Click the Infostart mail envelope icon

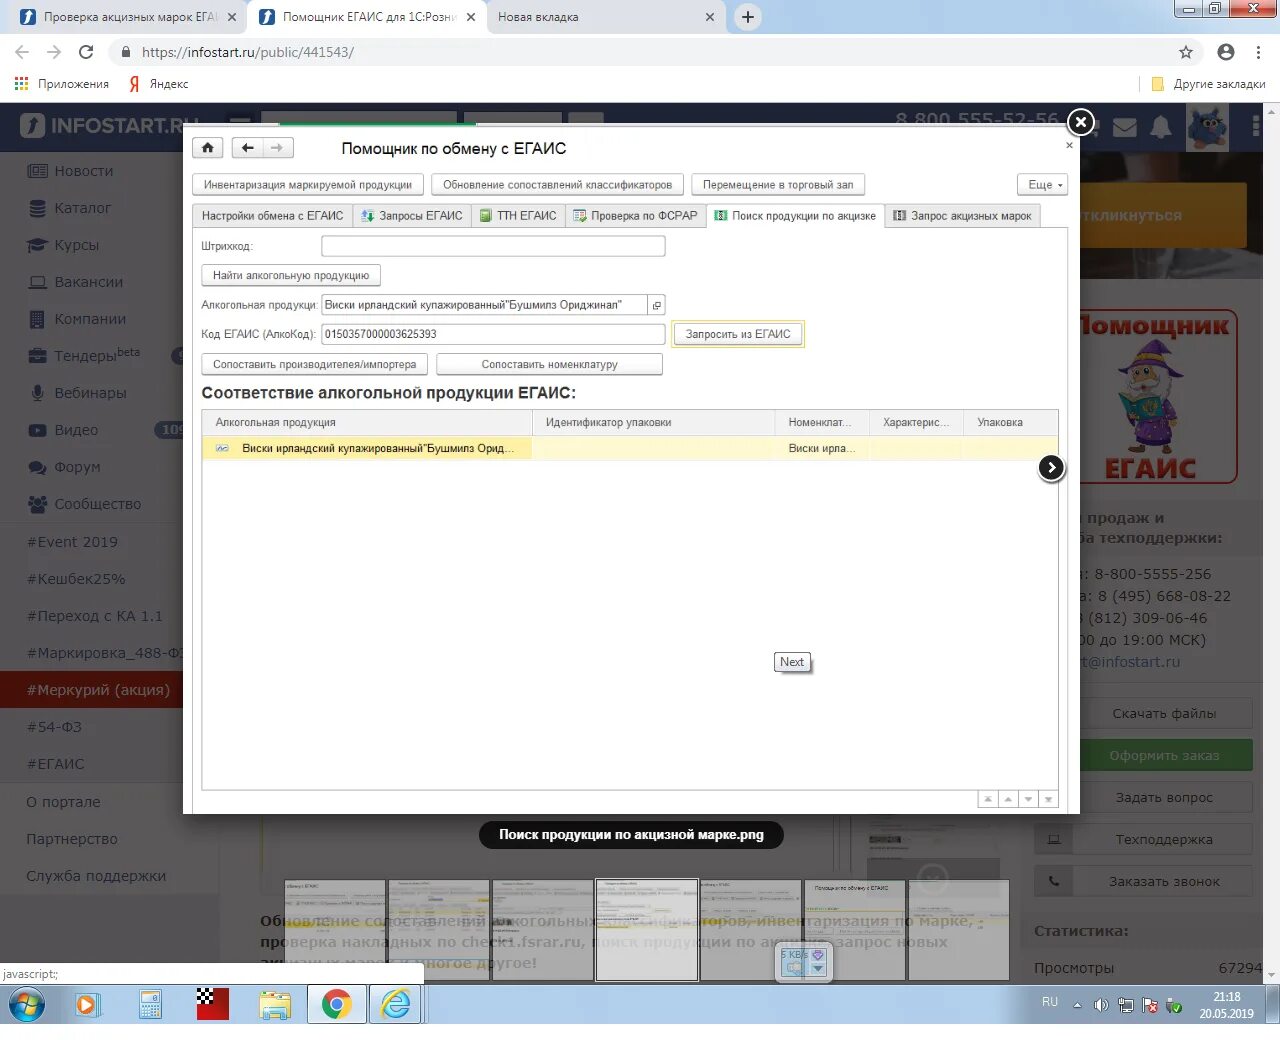(x=1125, y=127)
